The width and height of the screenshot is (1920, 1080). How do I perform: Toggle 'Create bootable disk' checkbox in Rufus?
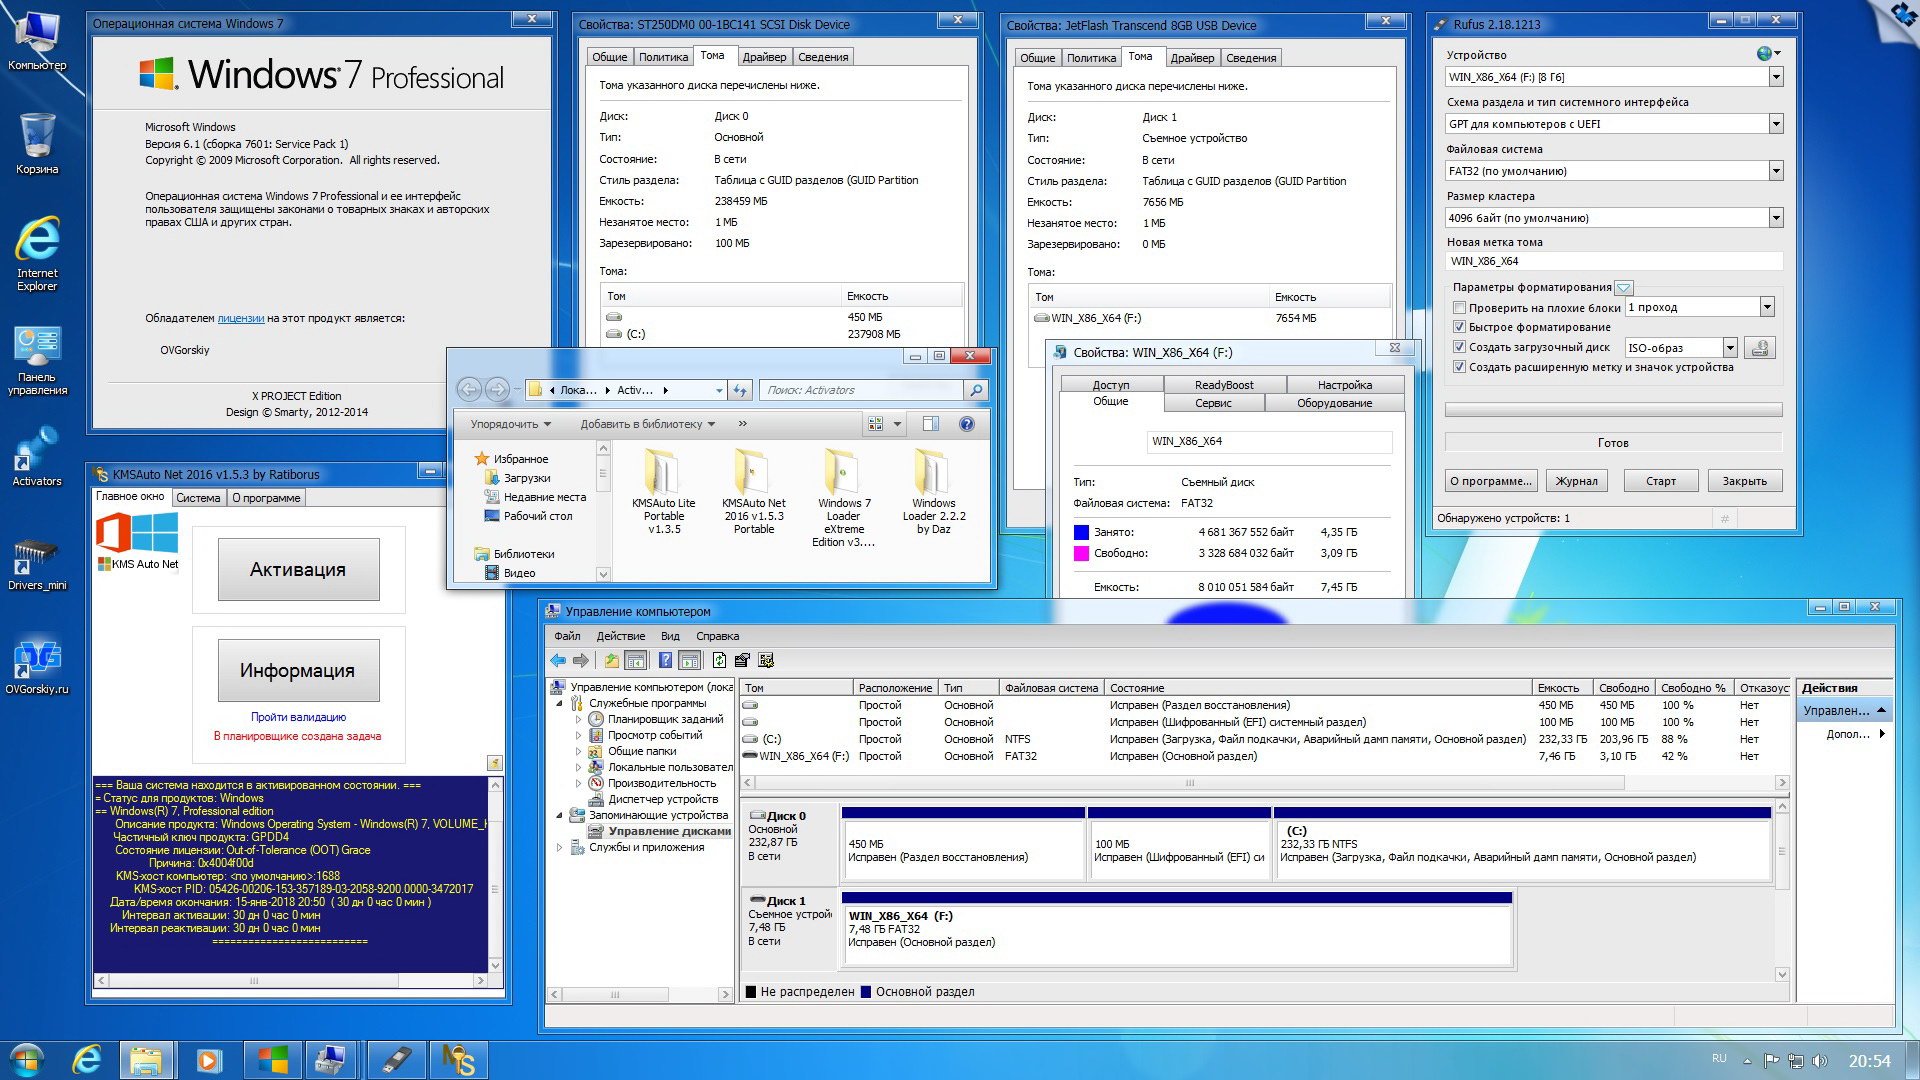(x=1459, y=347)
